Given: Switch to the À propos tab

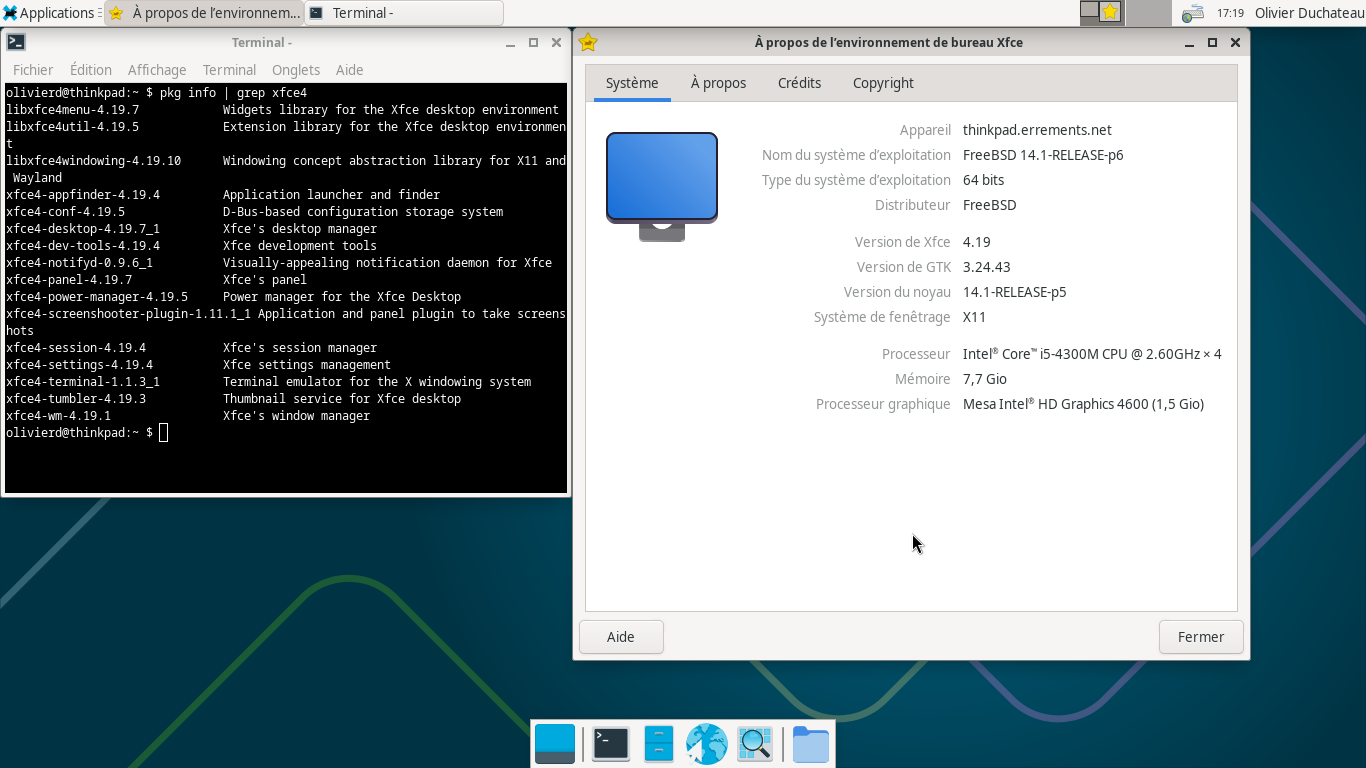Looking at the screenshot, I should pyautogui.click(x=718, y=83).
